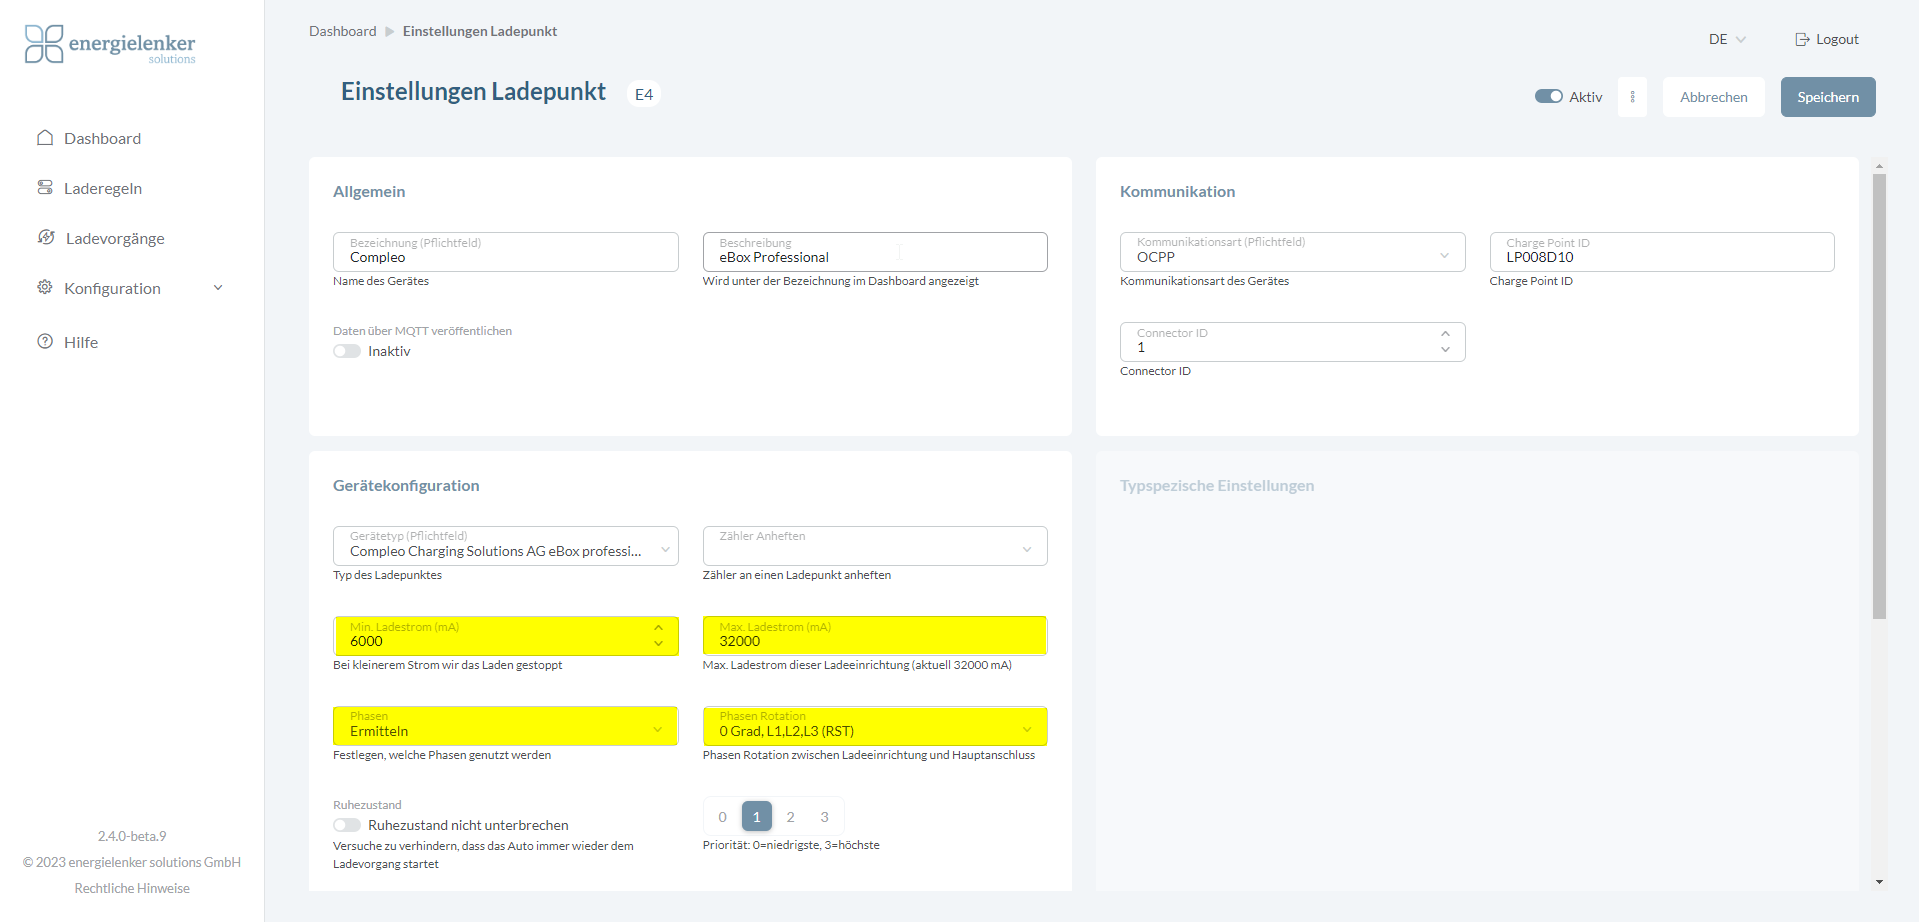The height and width of the screenshot is (922, 1919).
Task: Enable MQTT publishing toggle
Action: (347, 351)
